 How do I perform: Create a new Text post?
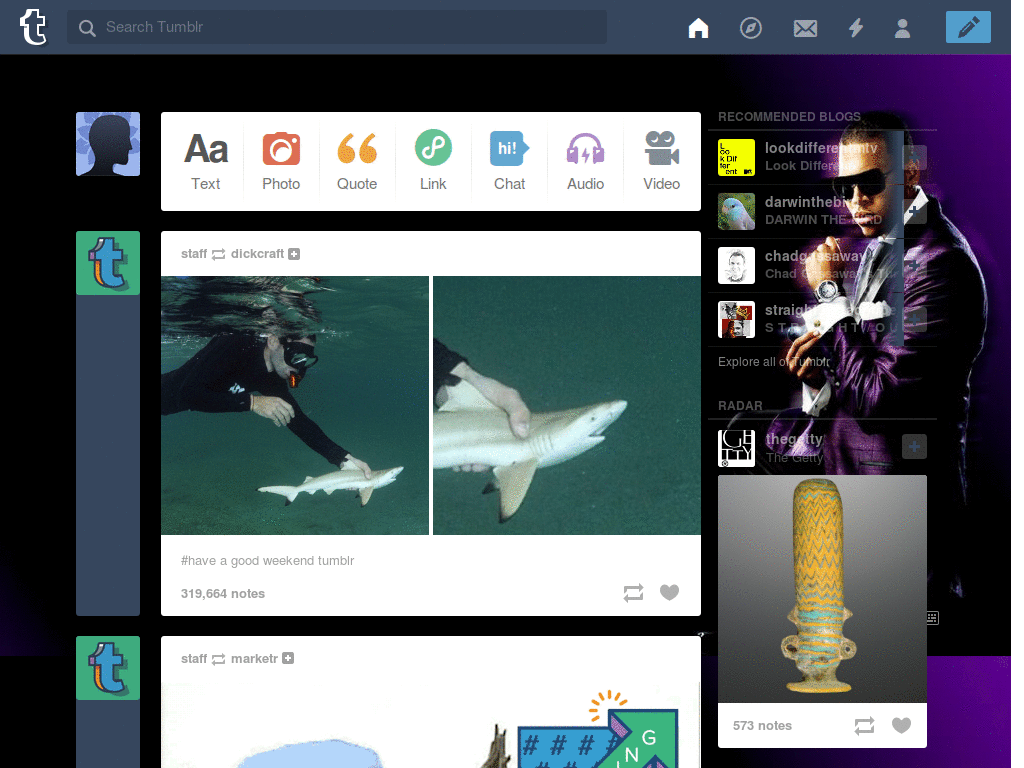206,161
